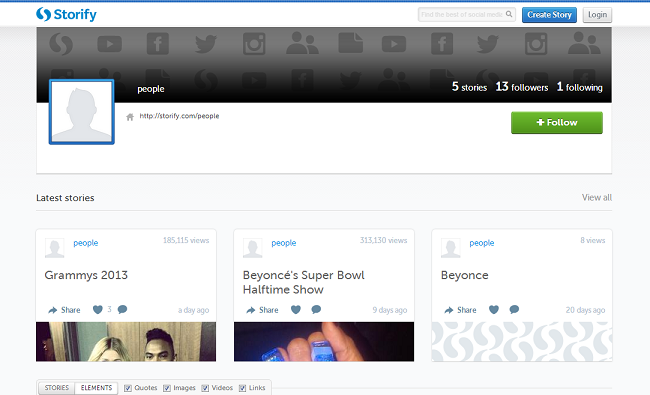Screen dimensions: 650x395
Task: Open people link on Super Bowl card
Action: (x=284, y=243)
